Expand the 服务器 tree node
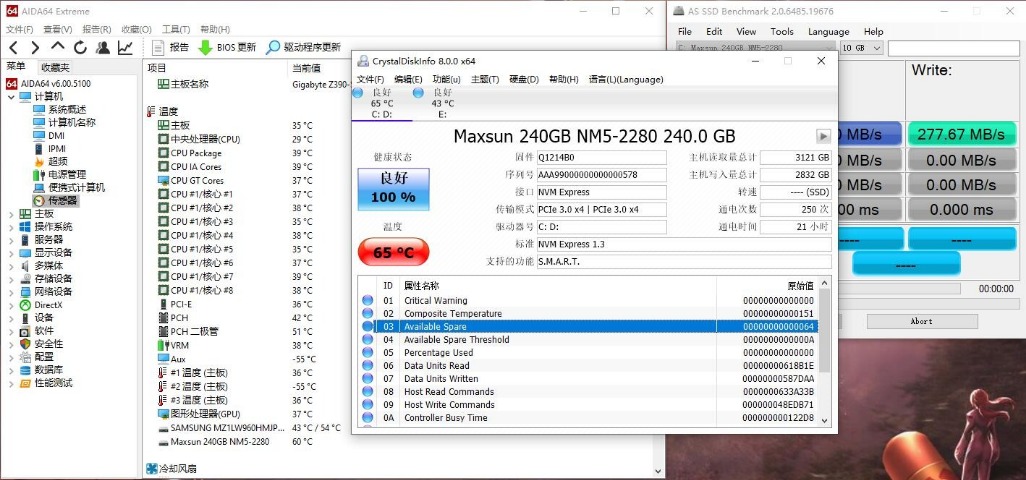 pyautogui.click(x=11, y=240)
